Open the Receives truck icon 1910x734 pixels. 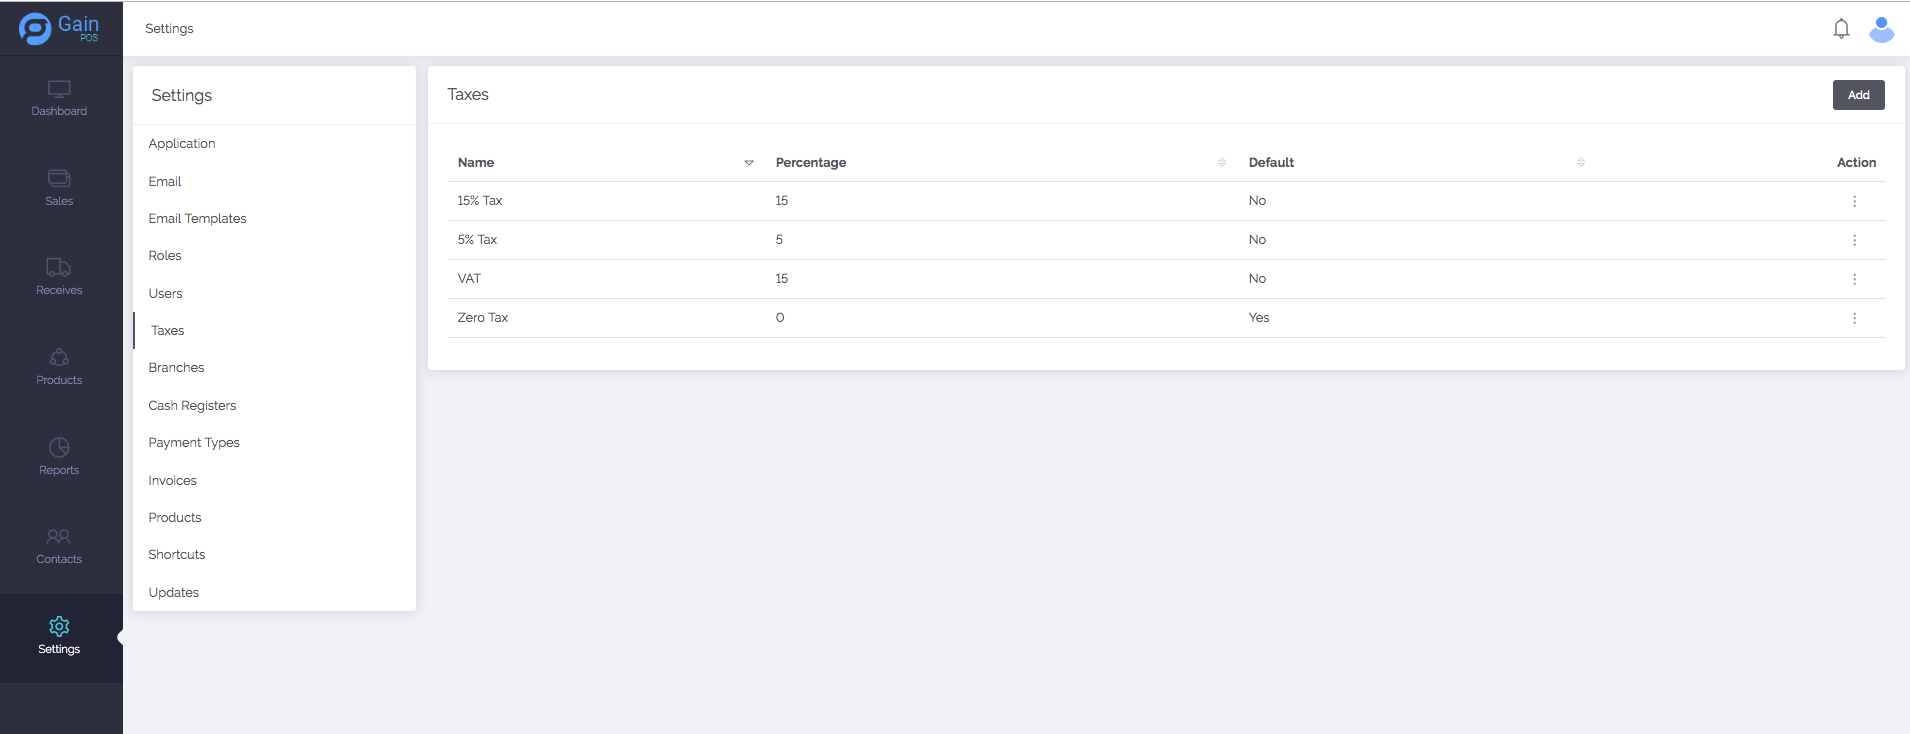pyautogui.click(x=59, y=268)
